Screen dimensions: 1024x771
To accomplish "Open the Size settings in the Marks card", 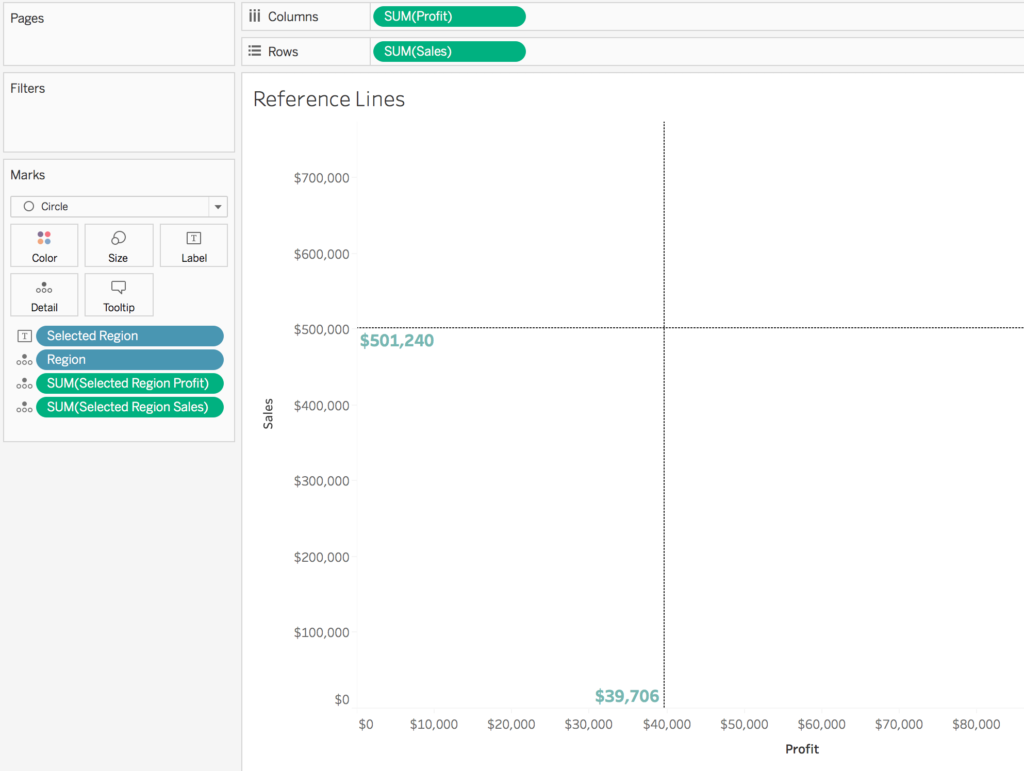I will (x=118, y=245).
